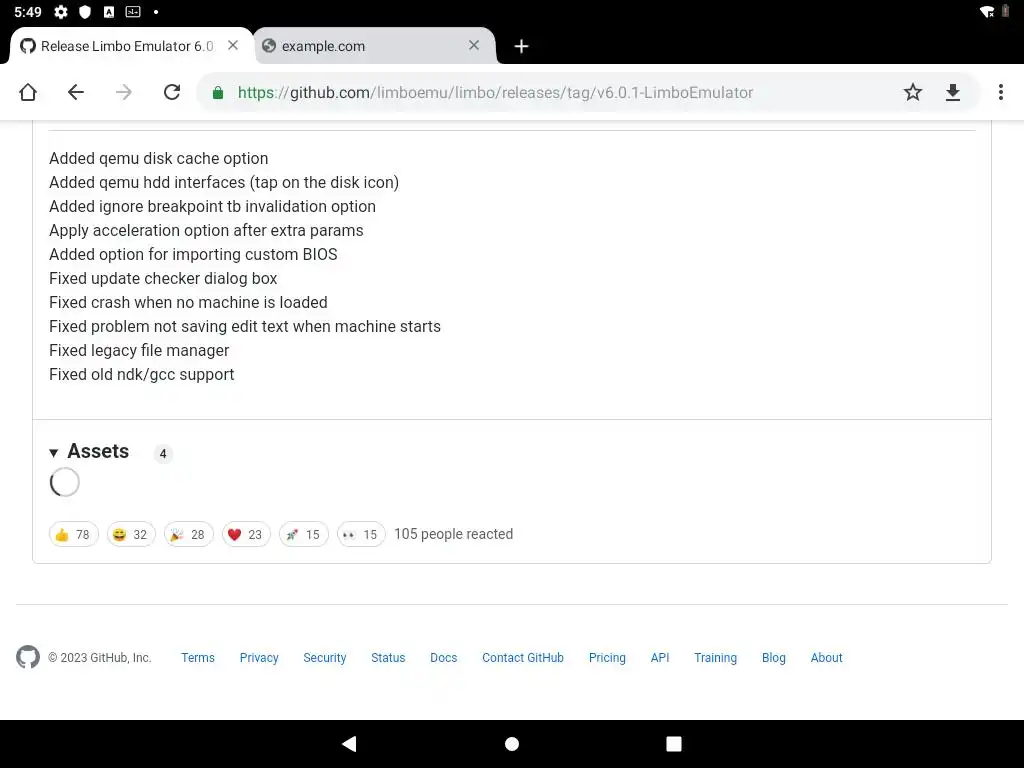Tap the green padlock security icon
This screenshot has width=1024, height=768.
[x=218, y=93]
